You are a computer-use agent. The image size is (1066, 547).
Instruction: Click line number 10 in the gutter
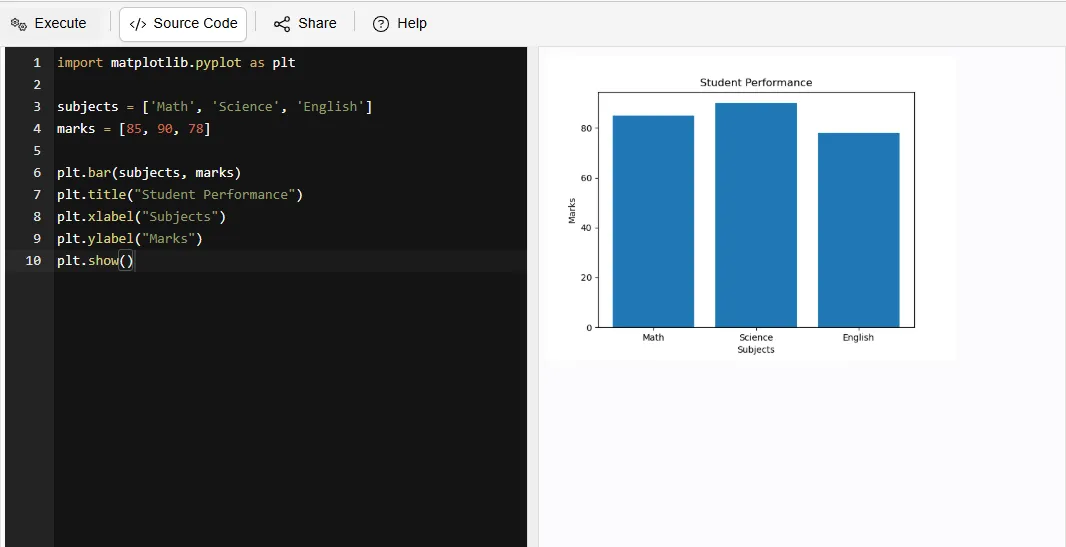click(x=33, y=260)
